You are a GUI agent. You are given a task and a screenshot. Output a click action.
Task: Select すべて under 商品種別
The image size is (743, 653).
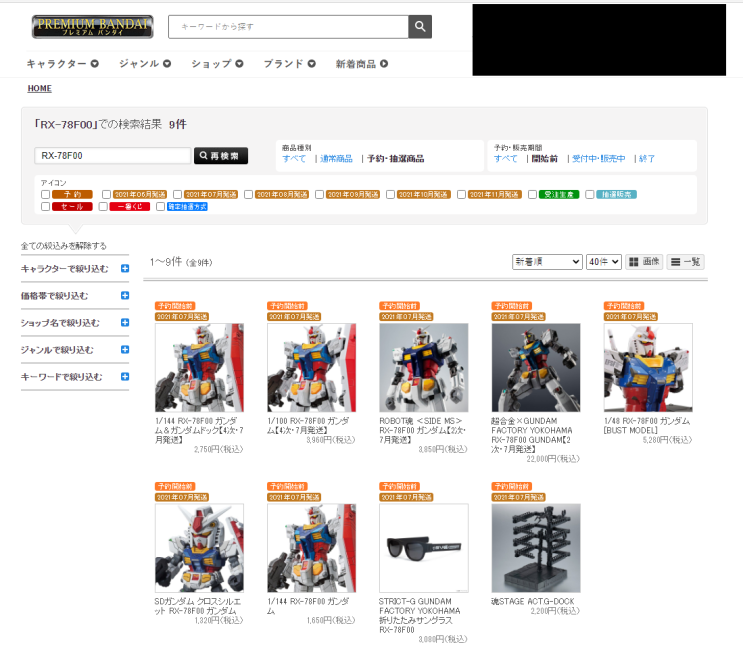(x=294, y=159)
